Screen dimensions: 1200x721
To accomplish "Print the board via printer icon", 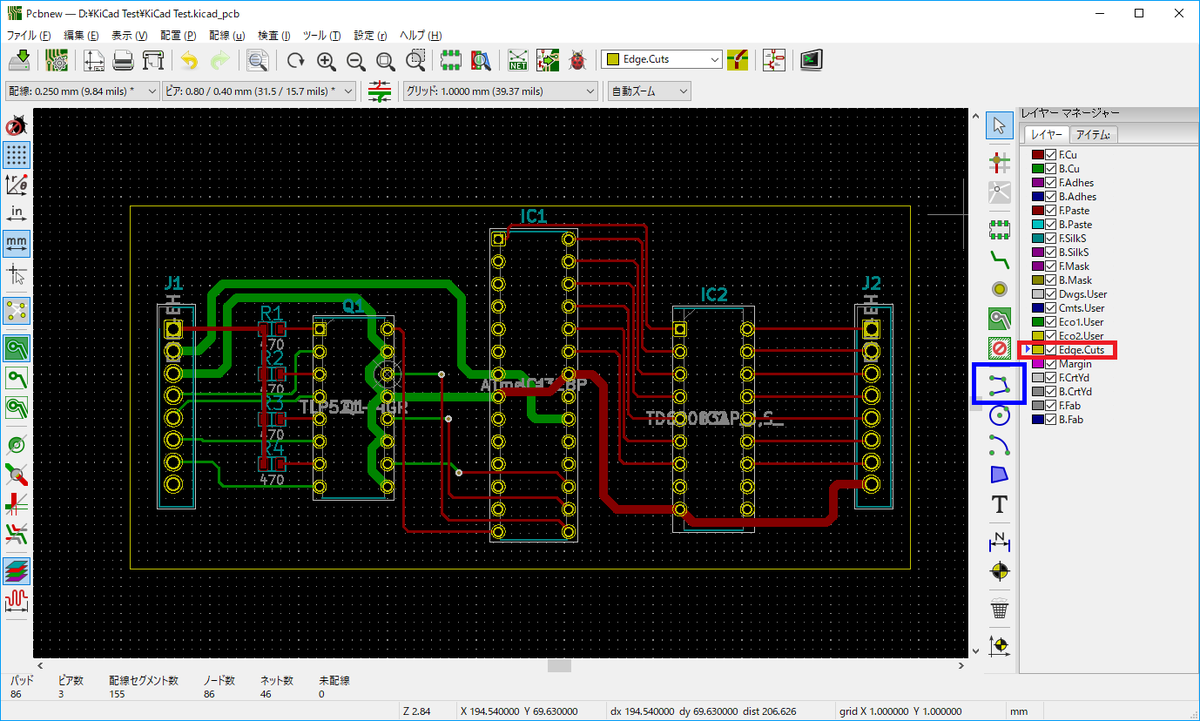I will click(x=123, y=60).
